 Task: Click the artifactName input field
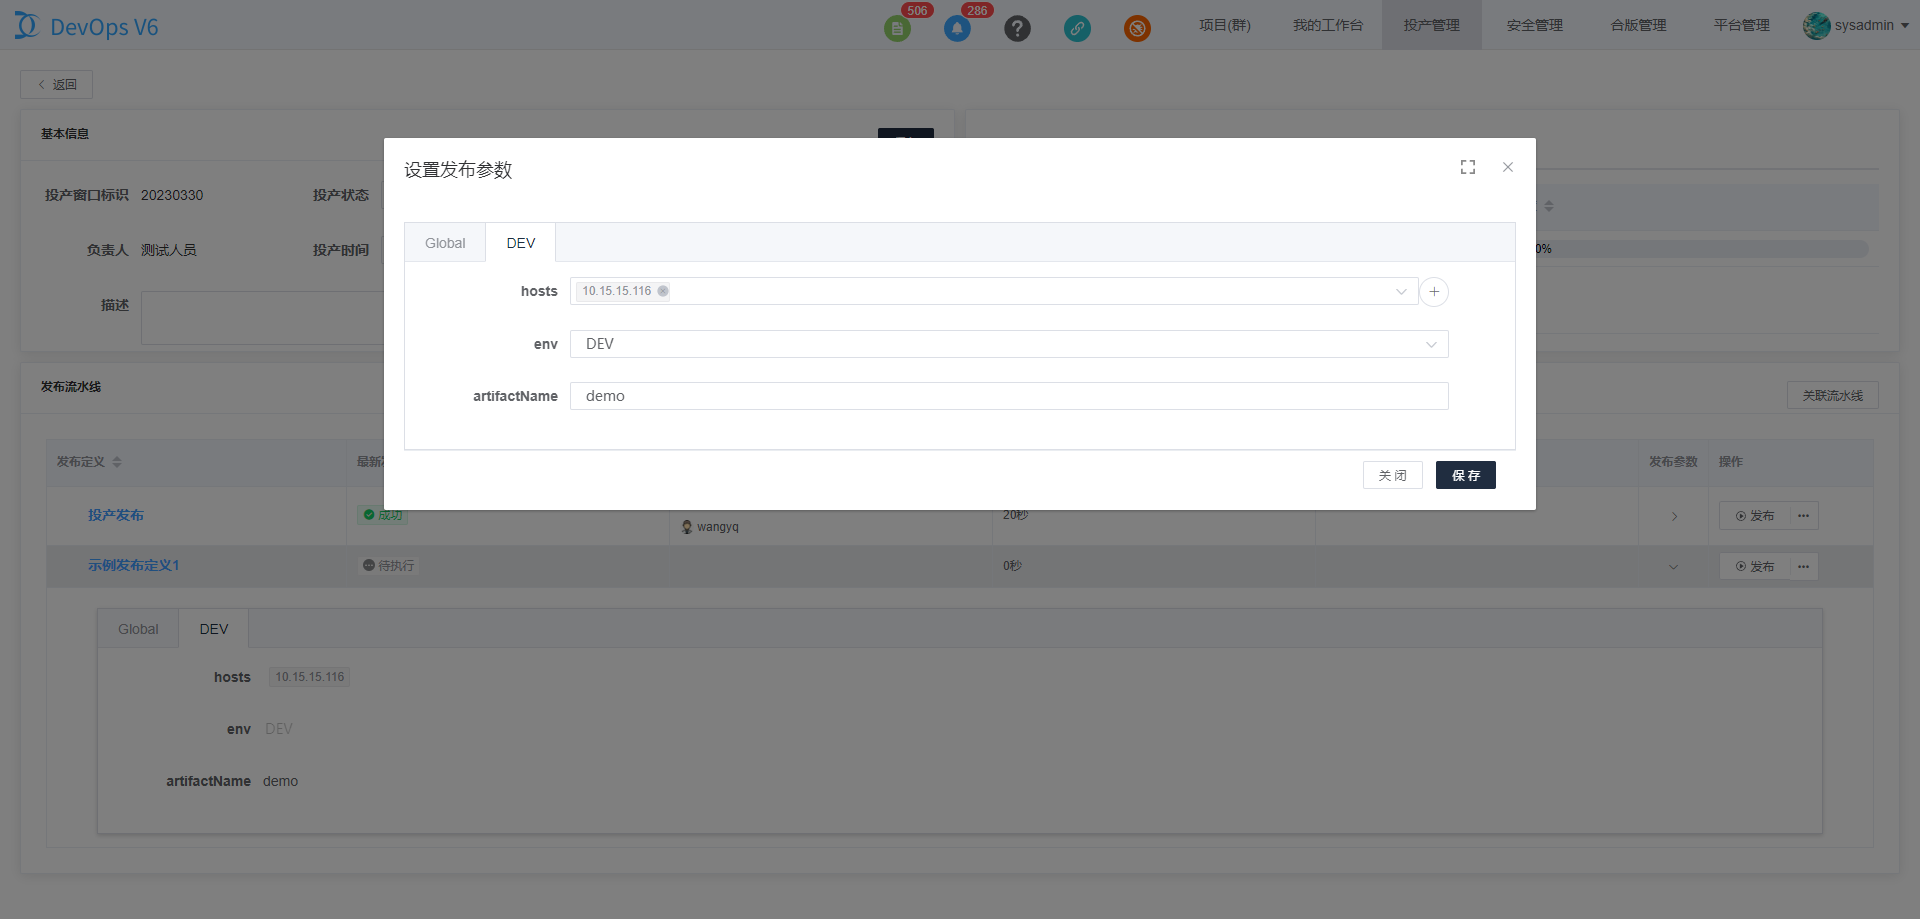coord(1008,396)
